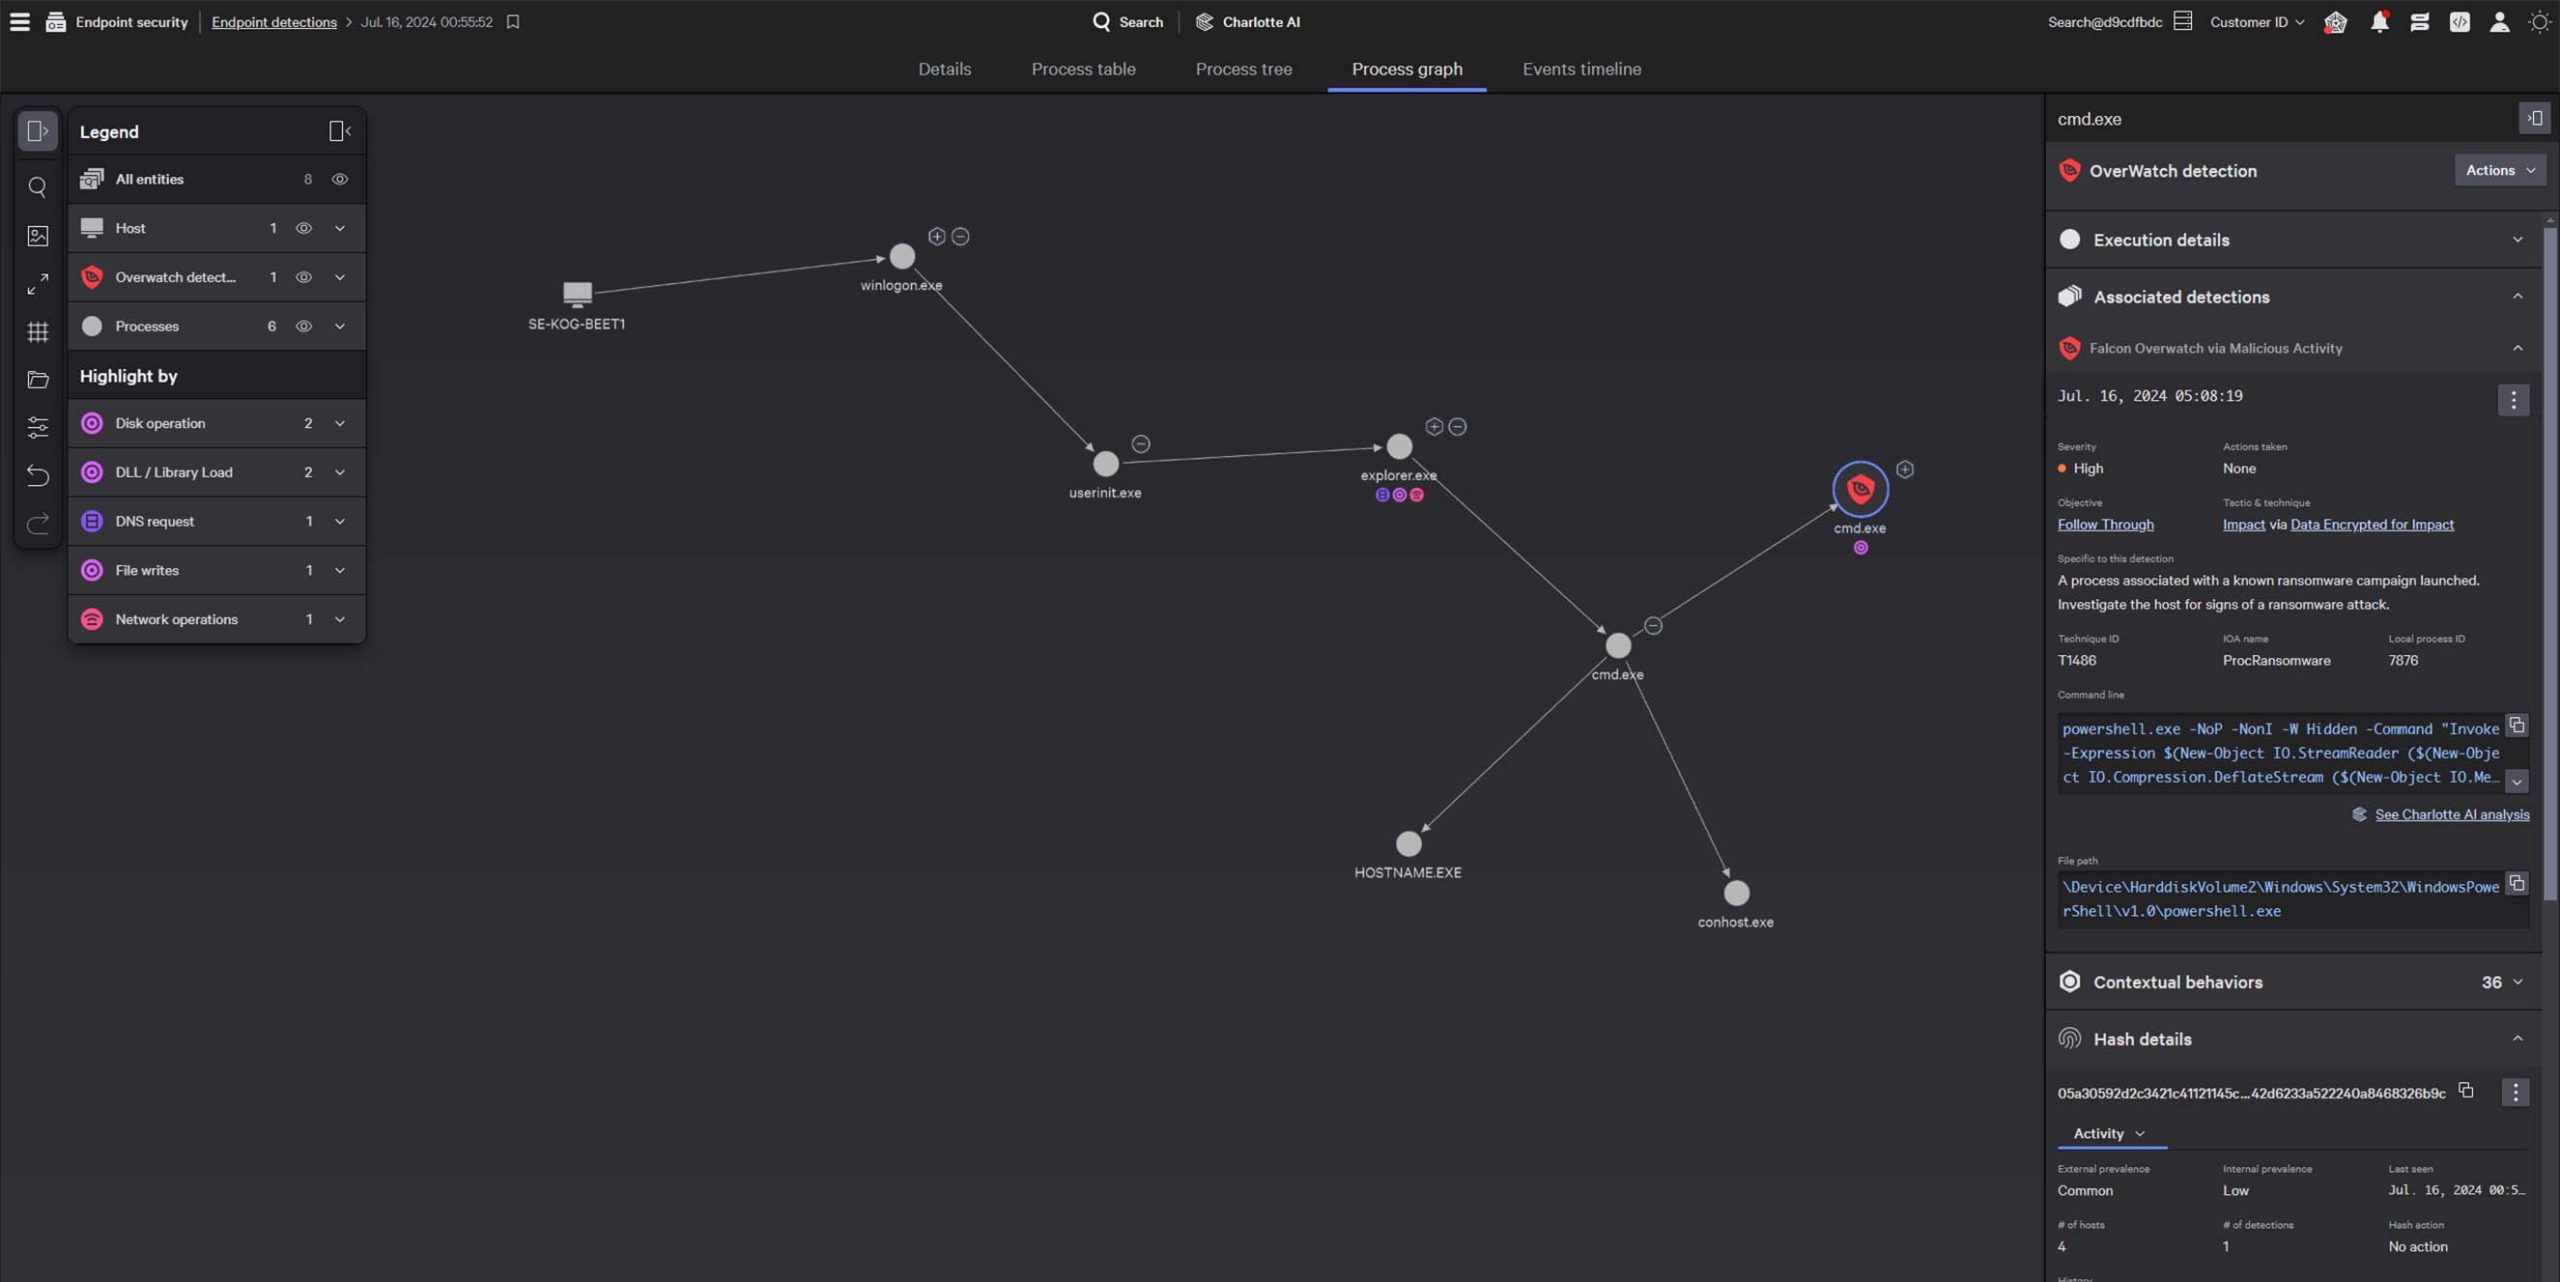Image resolution: width=2560 pixels, height=1282 pixels.
Task: Toggle the light/dark theme sun icon
Action: 2538,21
